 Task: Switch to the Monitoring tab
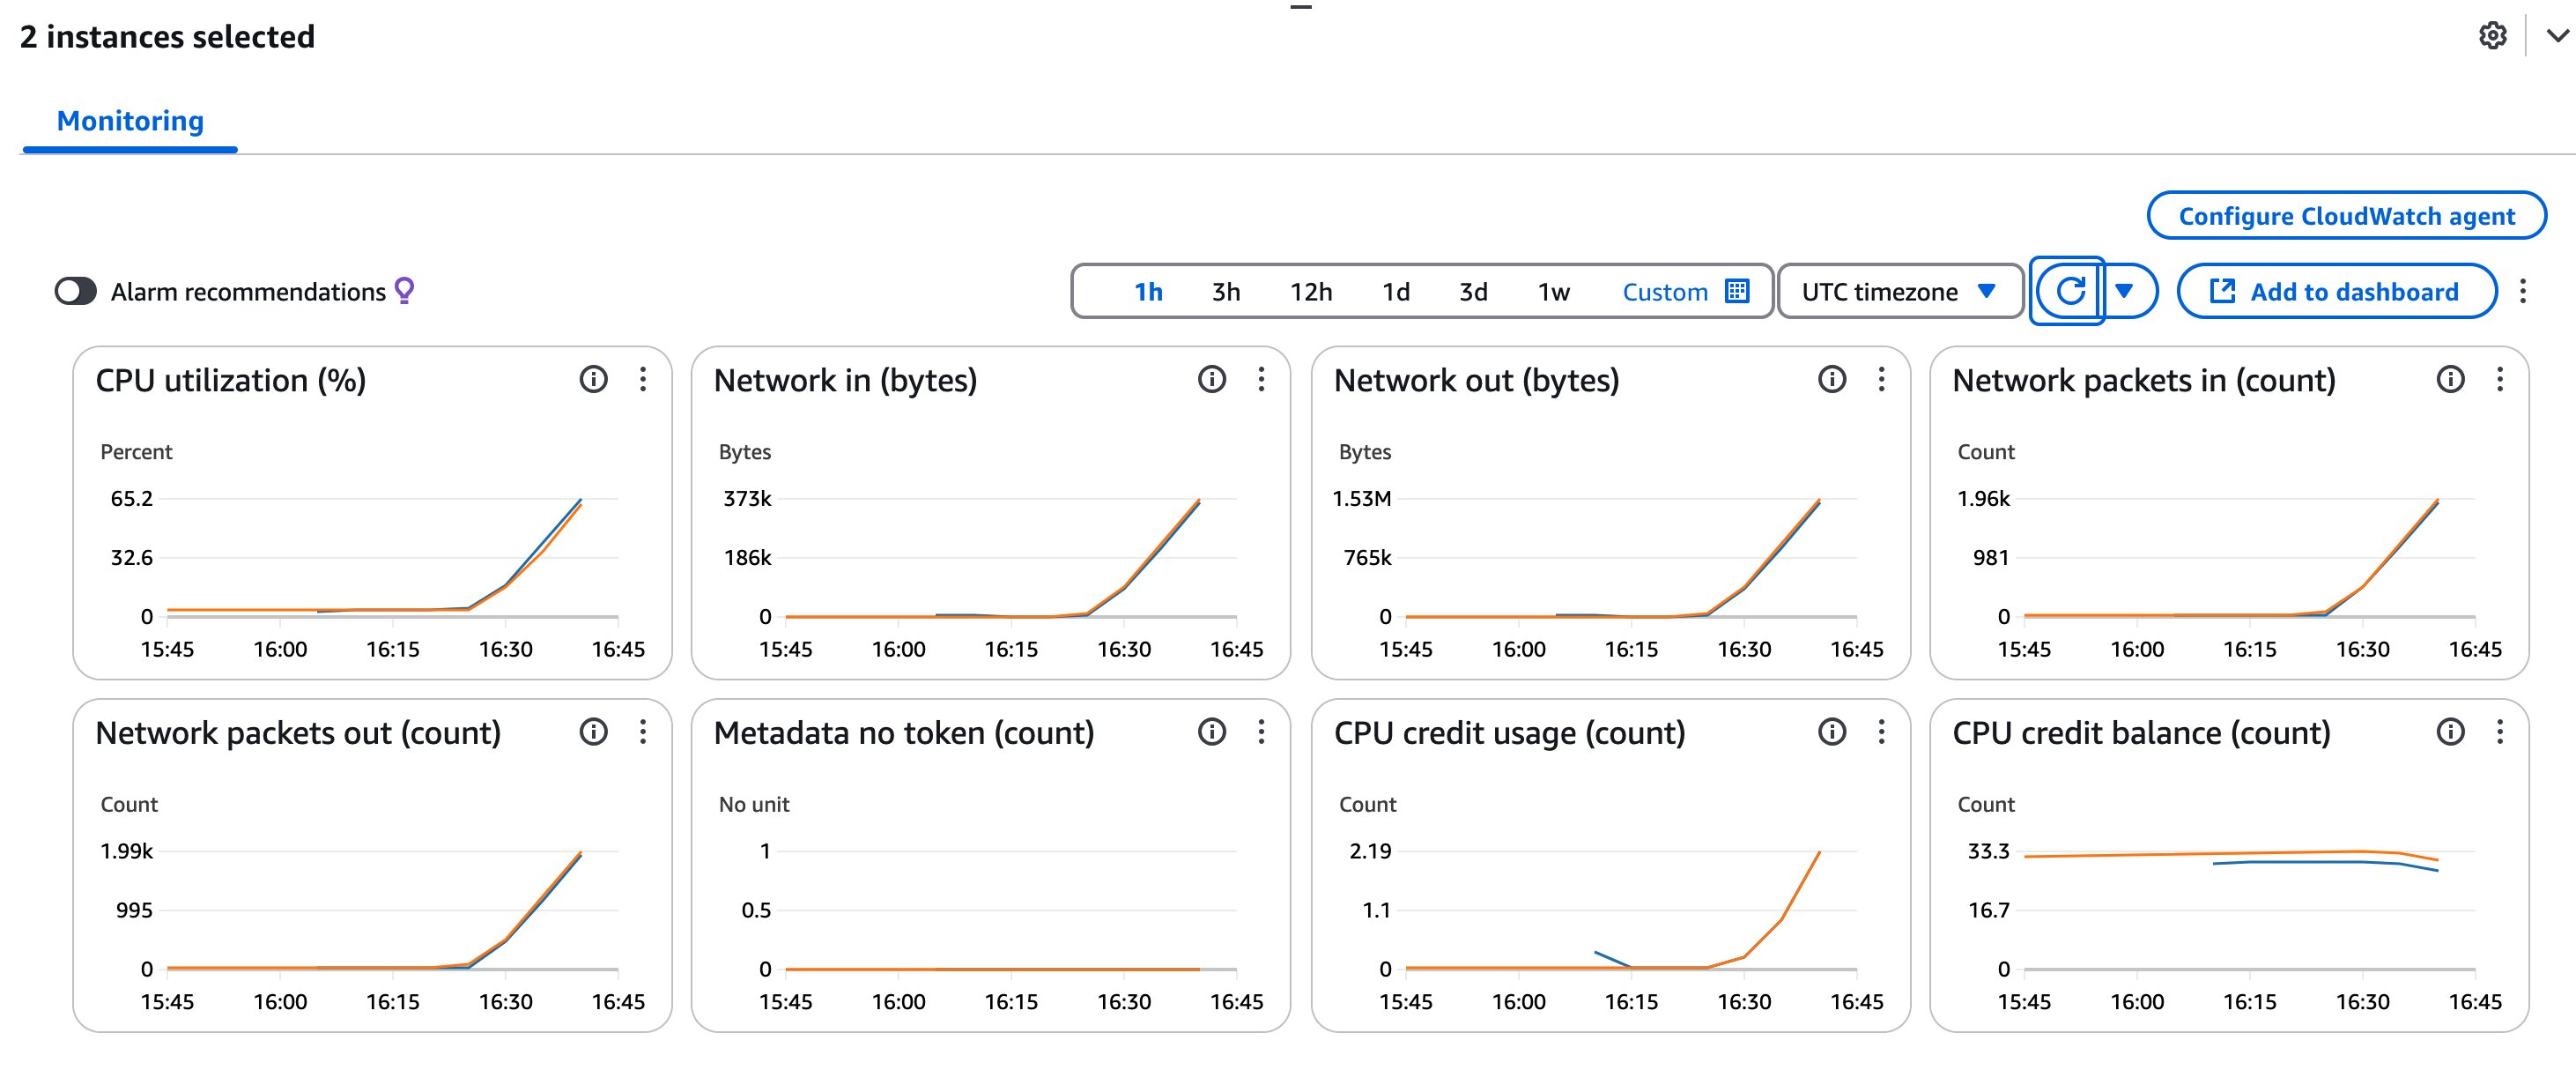click(x=130, y=121)
